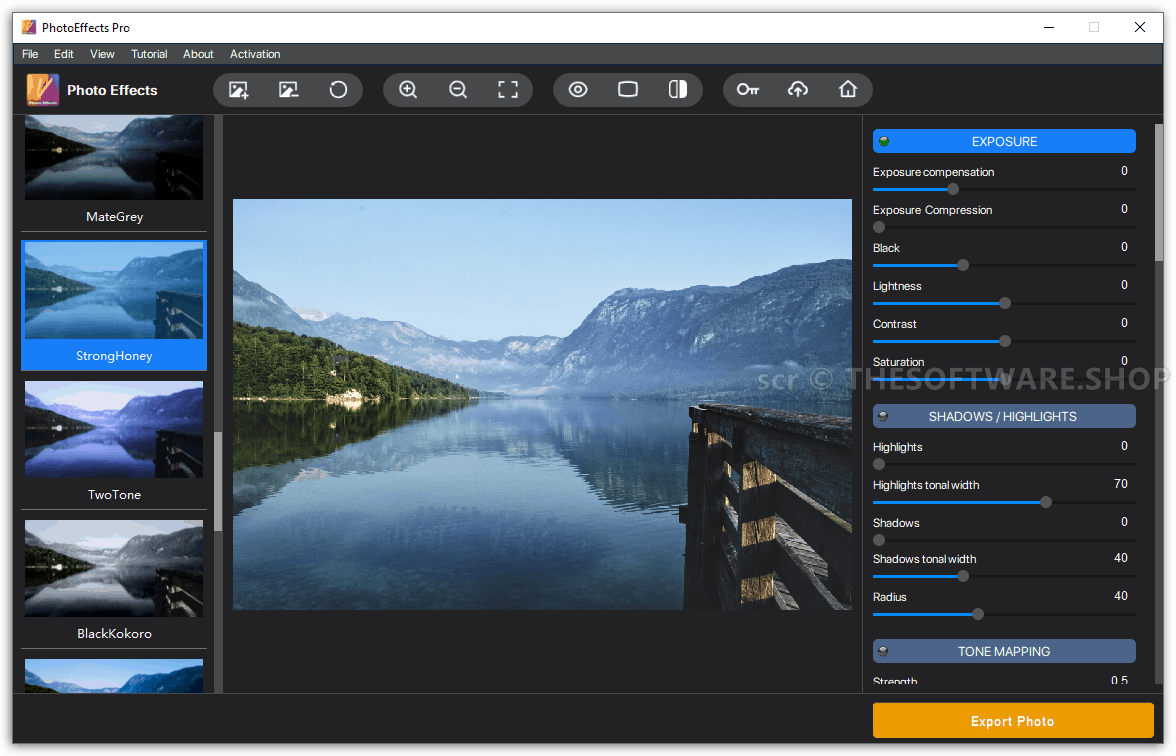This screenshot has width=1176, height=756.
Task: Expand the TONE MAPPING section header
Action: pos(1004,651)
